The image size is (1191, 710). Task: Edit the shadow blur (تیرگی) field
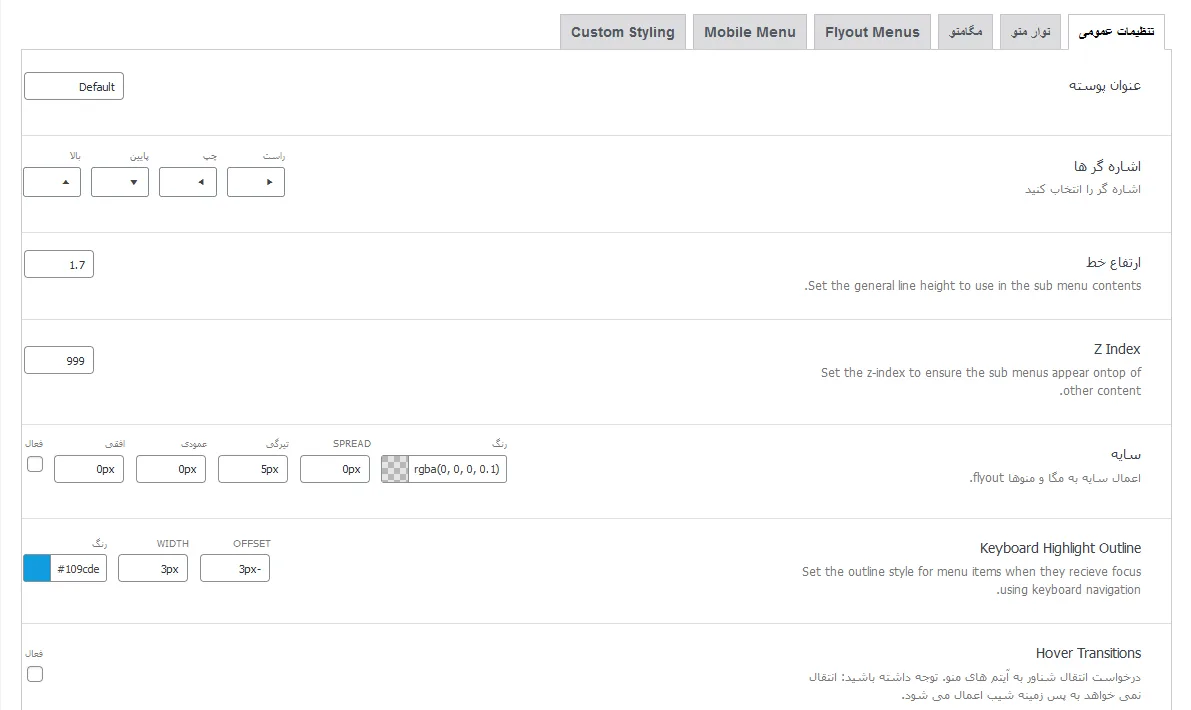[253, 469]
